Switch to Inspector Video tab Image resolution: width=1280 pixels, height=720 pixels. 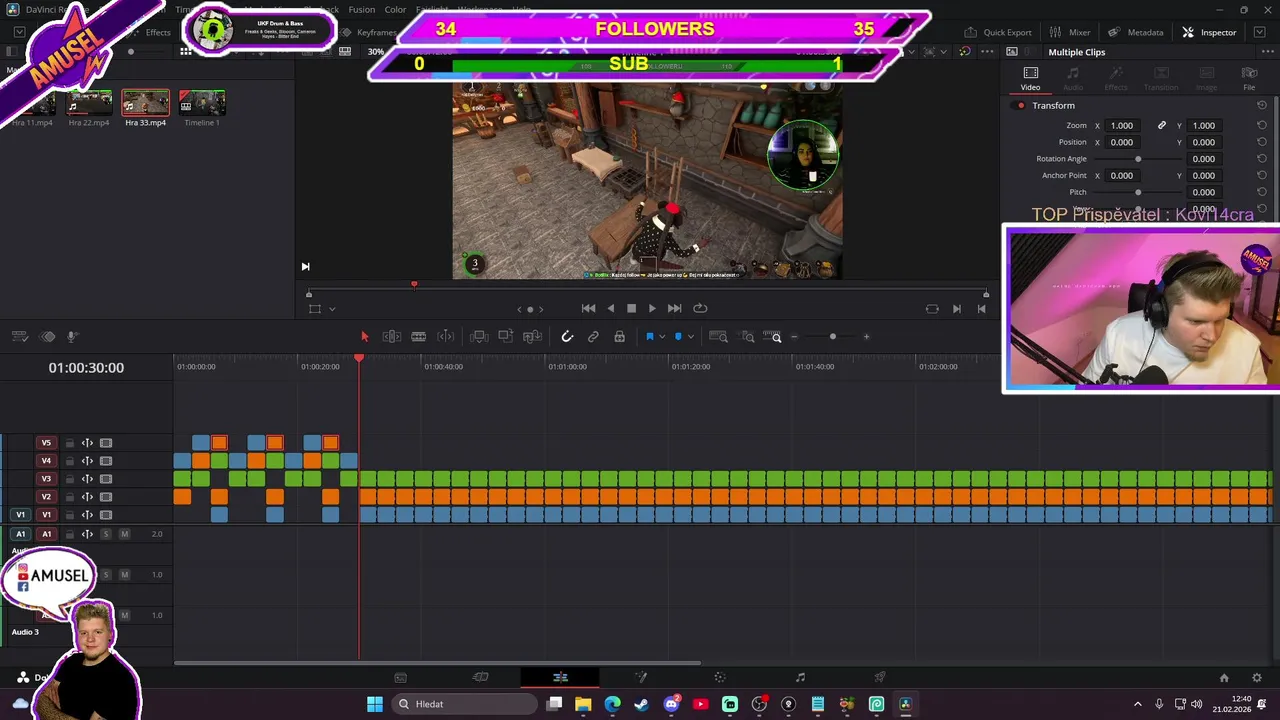tap(1030, 78)
